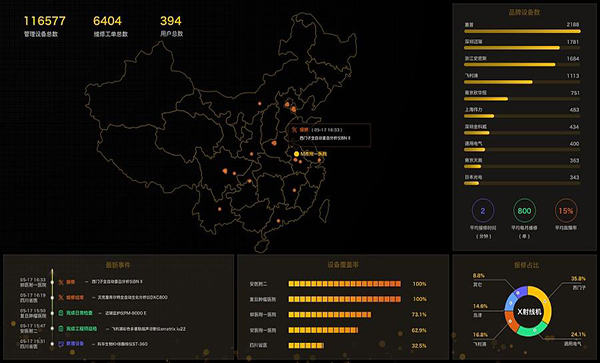Click timeline dot for 05-17 16:33 event
The height and width of the screenshot is (363, 600).
(52, 282)
